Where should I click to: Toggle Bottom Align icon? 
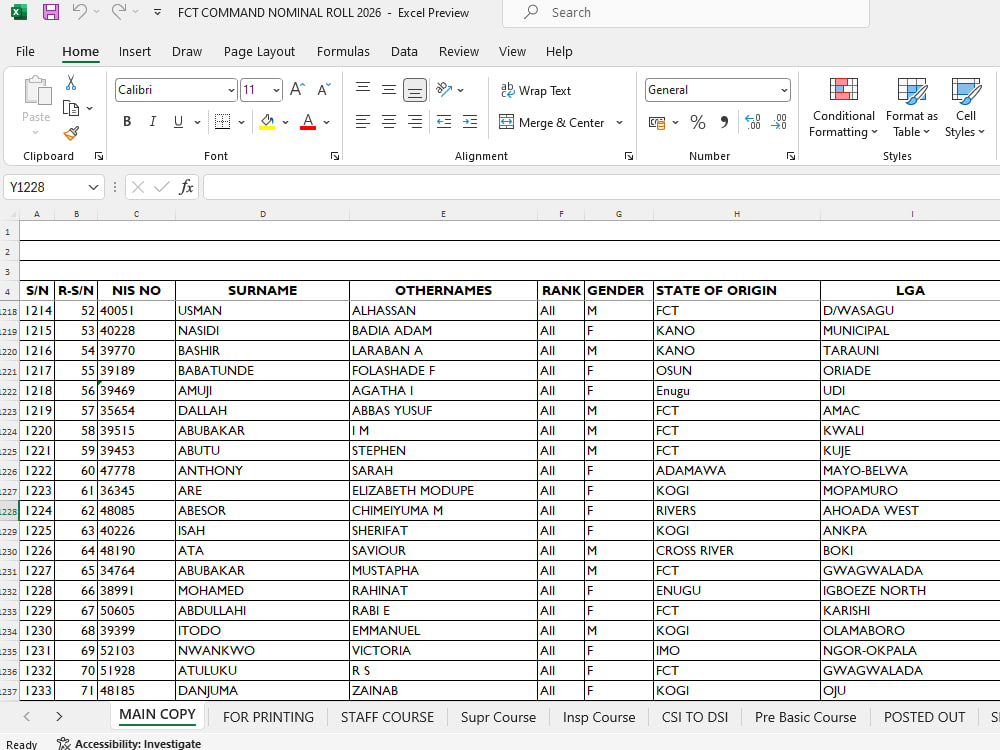(x=415, y=90)
